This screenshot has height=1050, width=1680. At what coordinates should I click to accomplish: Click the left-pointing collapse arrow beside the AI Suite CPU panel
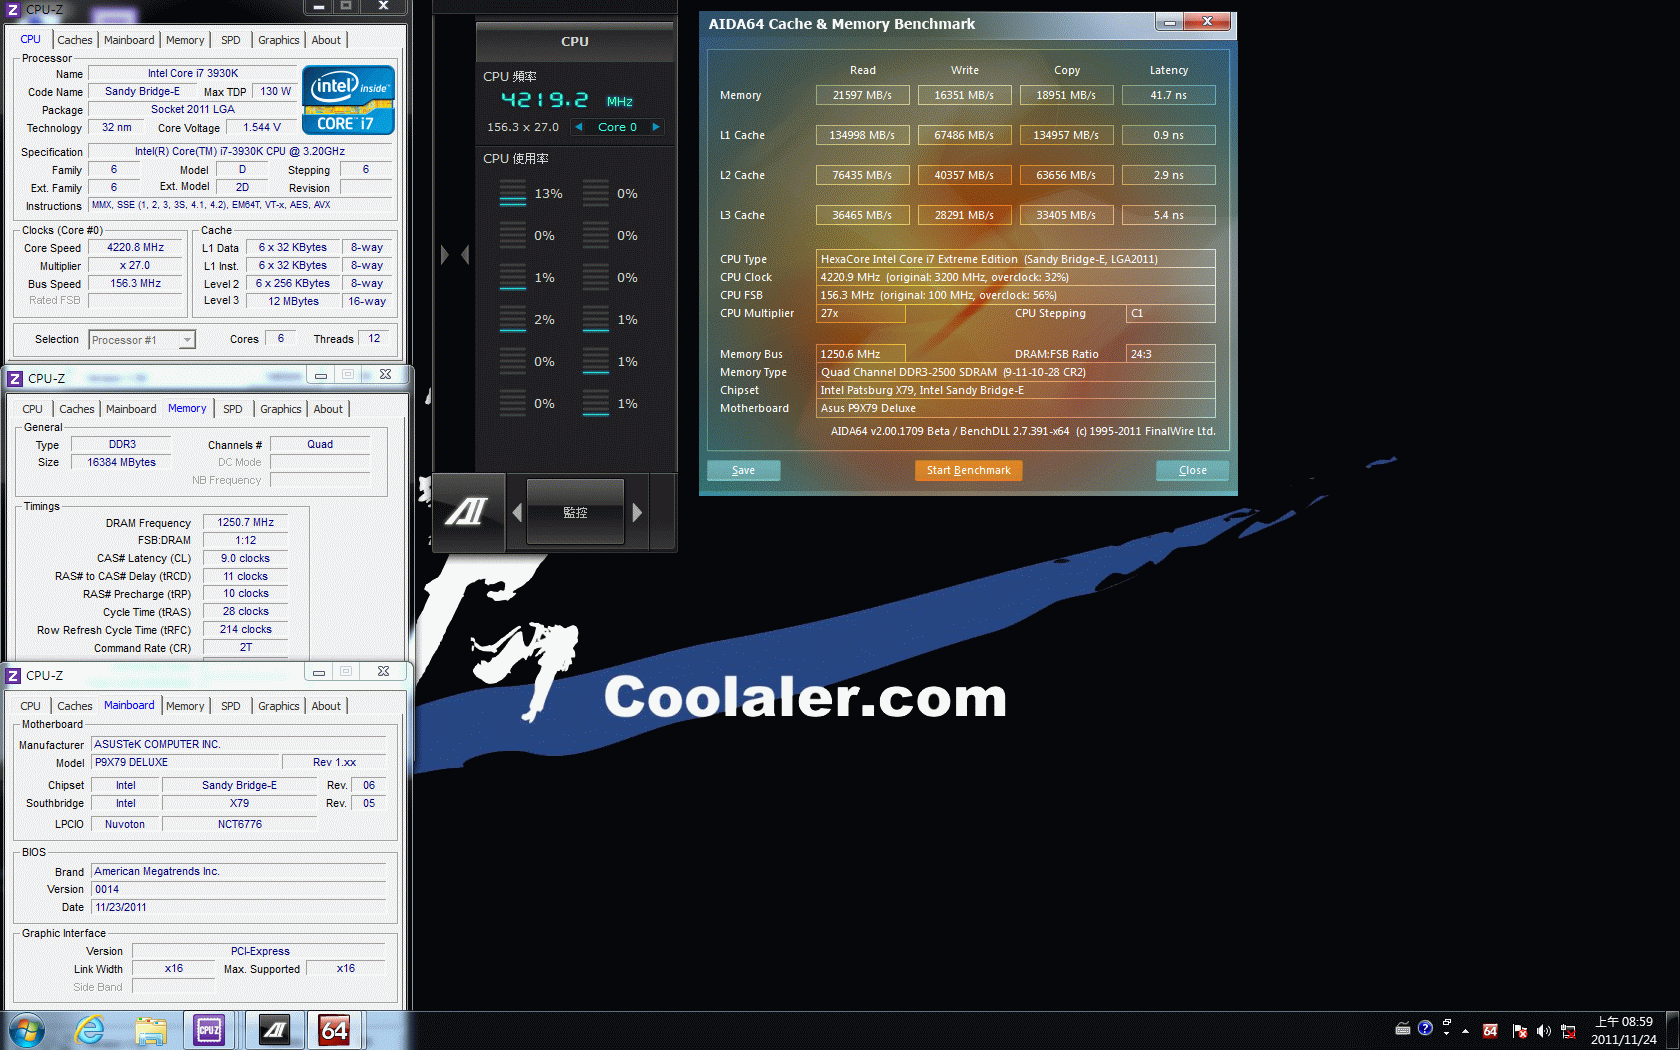[465, 255]
